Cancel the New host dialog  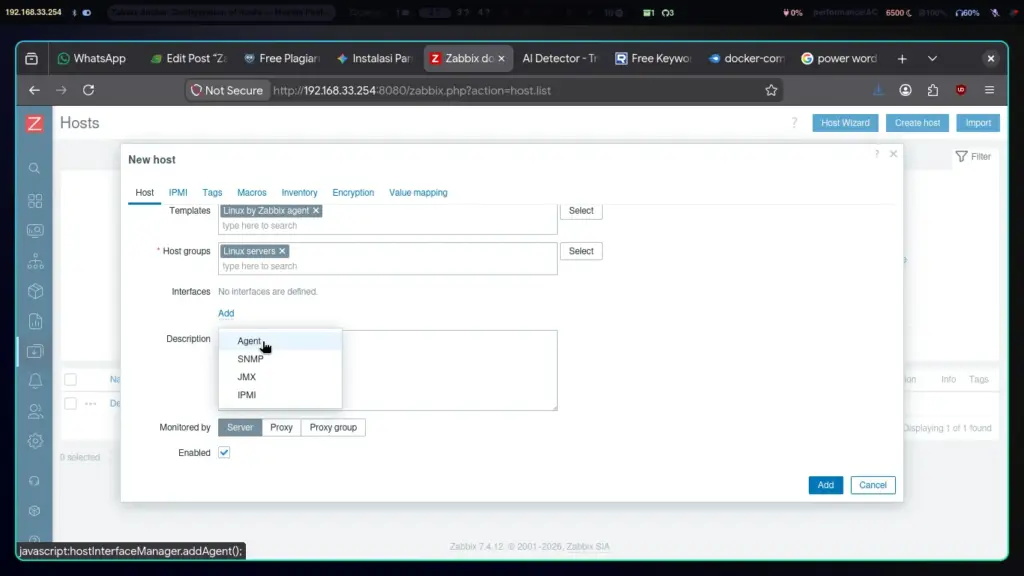[x=872, y=485]
